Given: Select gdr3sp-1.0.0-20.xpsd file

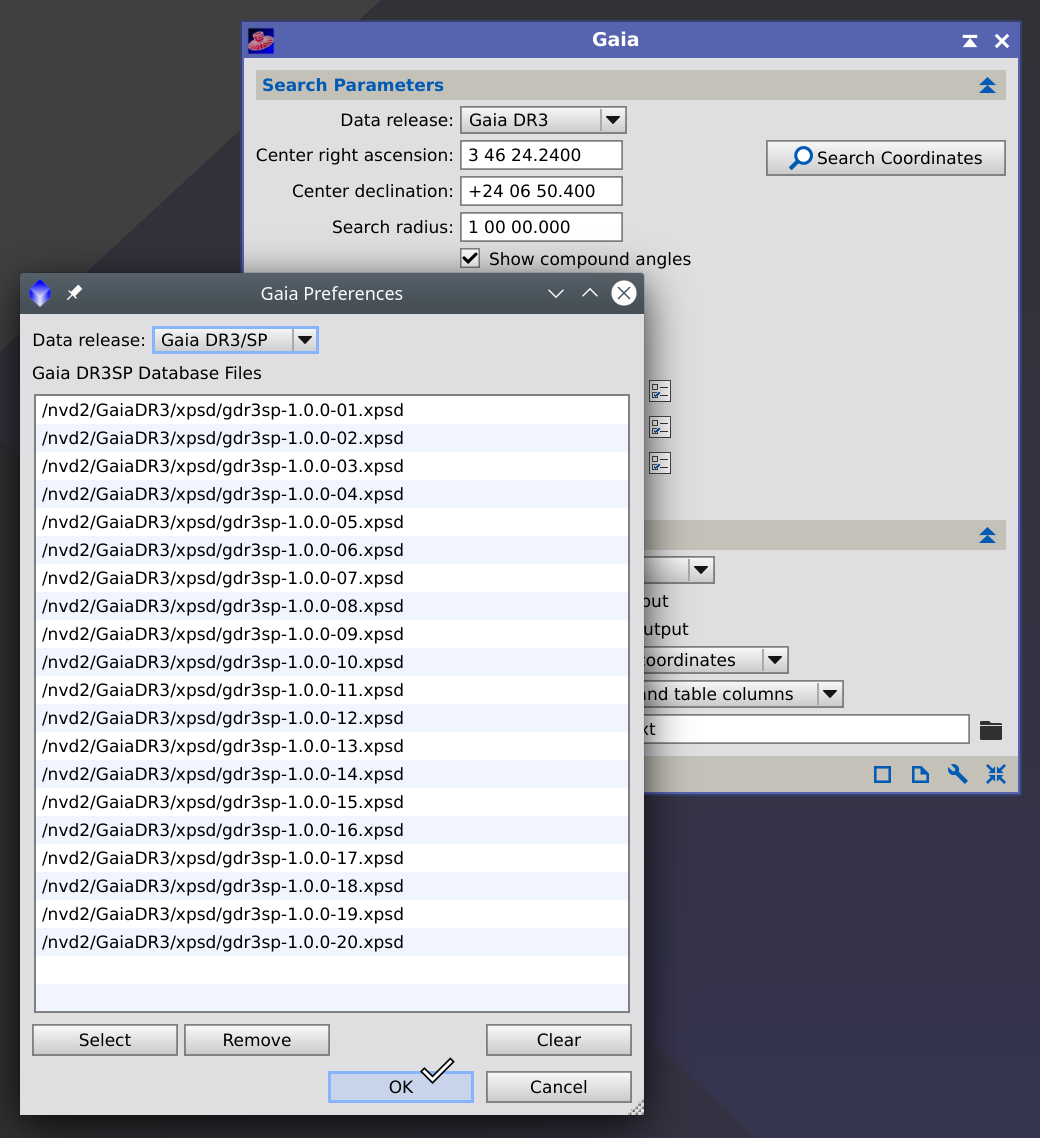Looking at the screenshot, I should (332, 942).
